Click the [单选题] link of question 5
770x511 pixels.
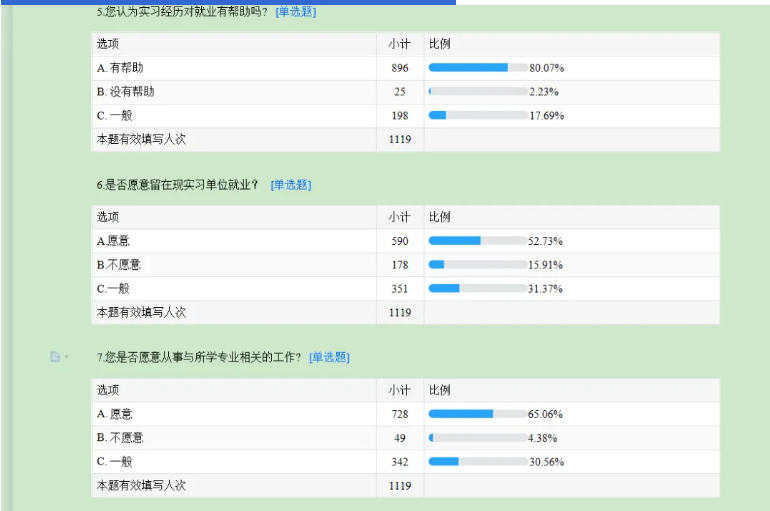[x=295, y=12]
